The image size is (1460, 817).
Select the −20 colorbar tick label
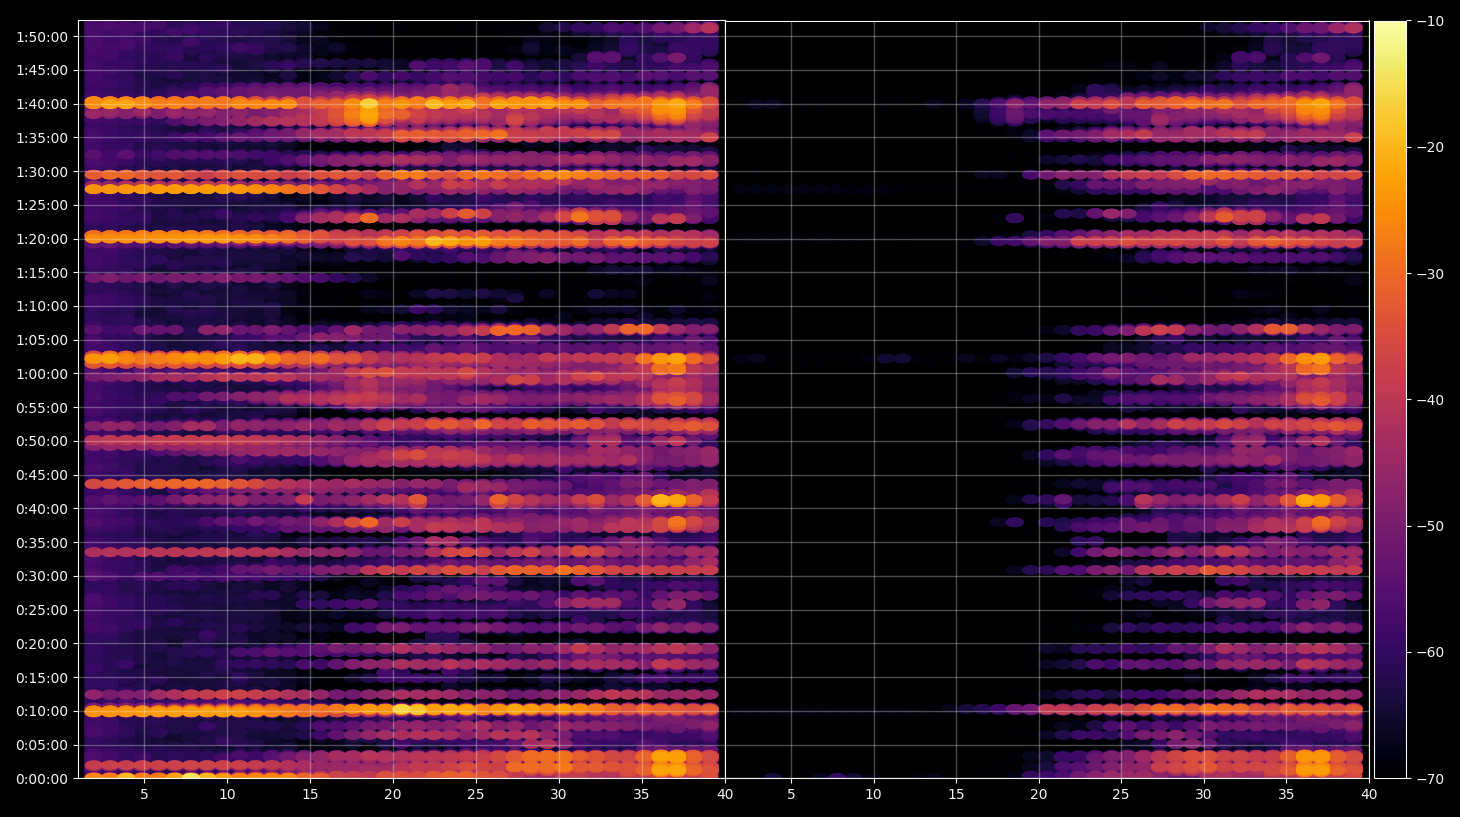click(x=1430, y=147)
